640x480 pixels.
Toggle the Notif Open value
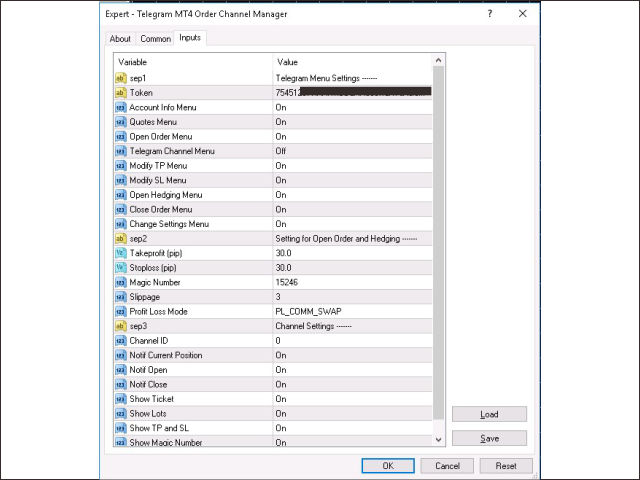point(281,370)
